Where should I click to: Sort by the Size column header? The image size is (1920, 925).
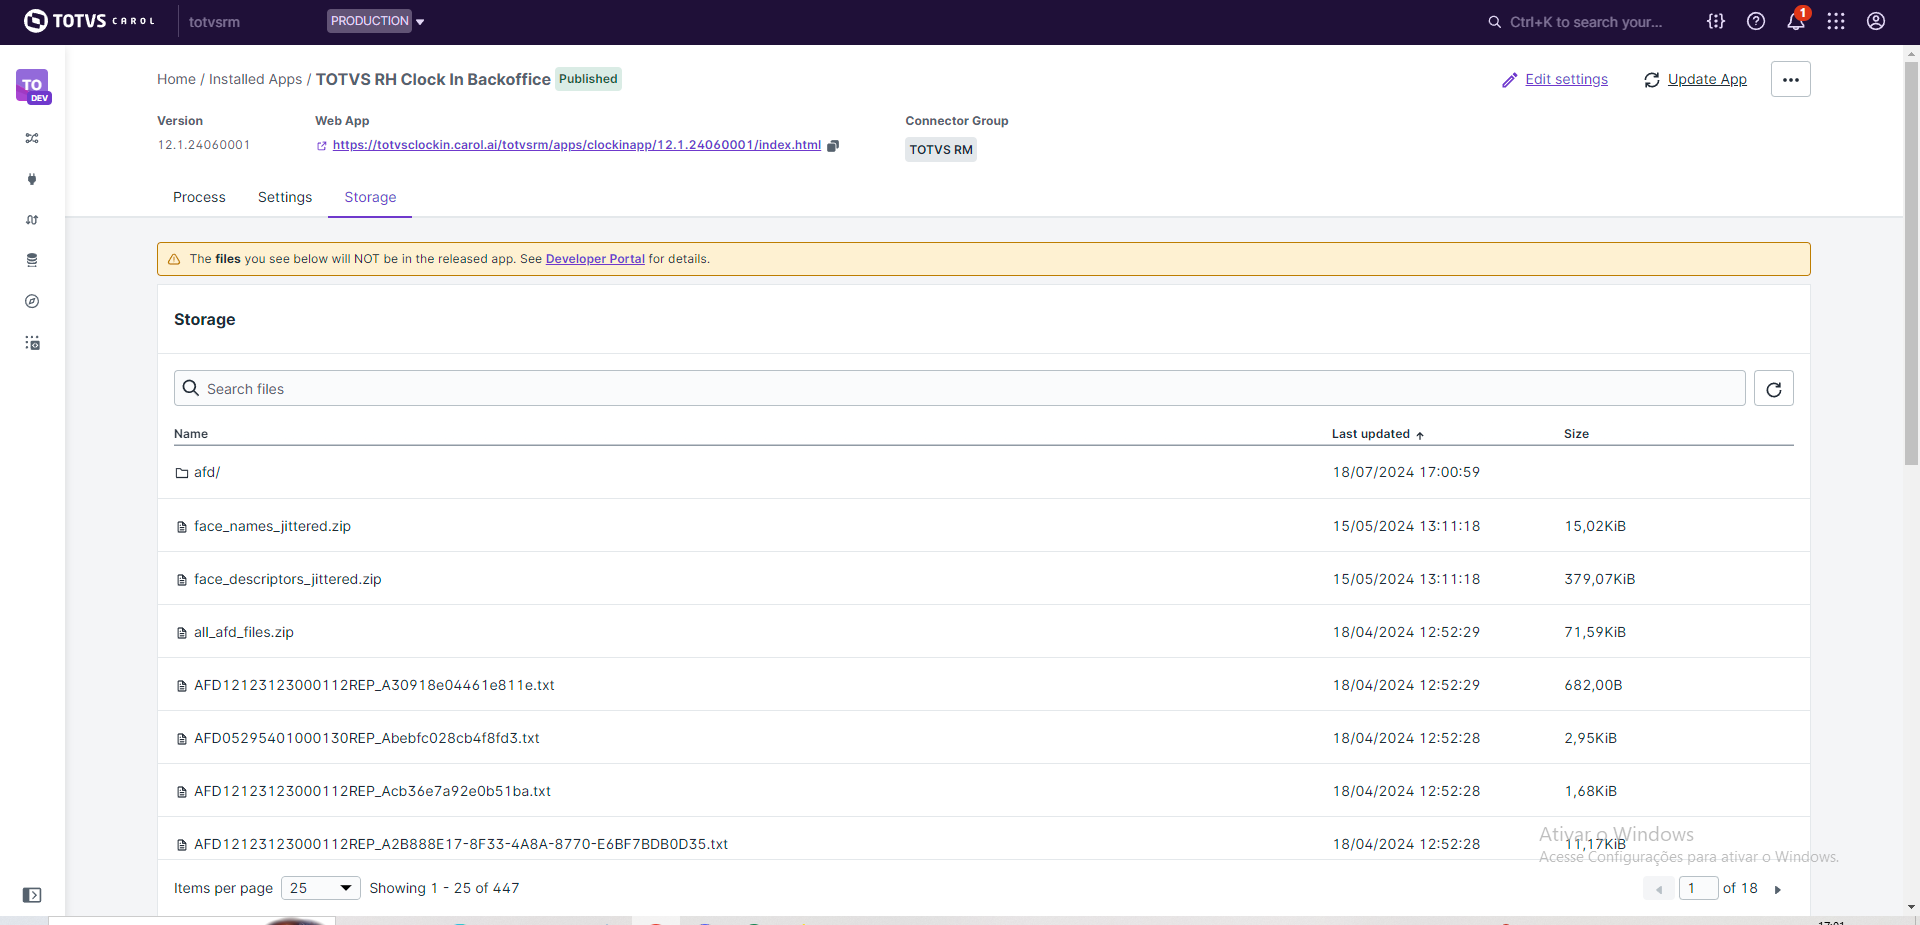[x=1576, y=434]
